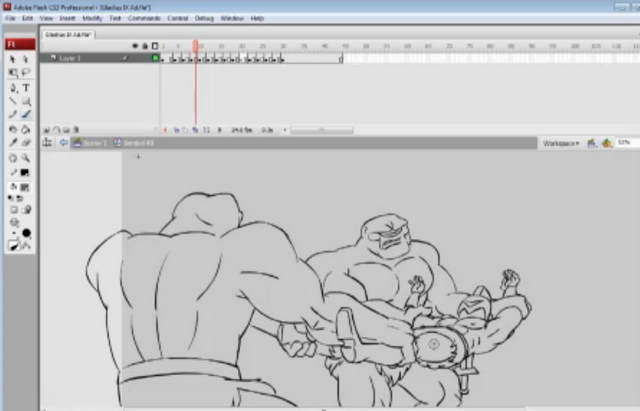Open the Edit Symbols dropdown
The image size is (640, 411).
[607, 143]
